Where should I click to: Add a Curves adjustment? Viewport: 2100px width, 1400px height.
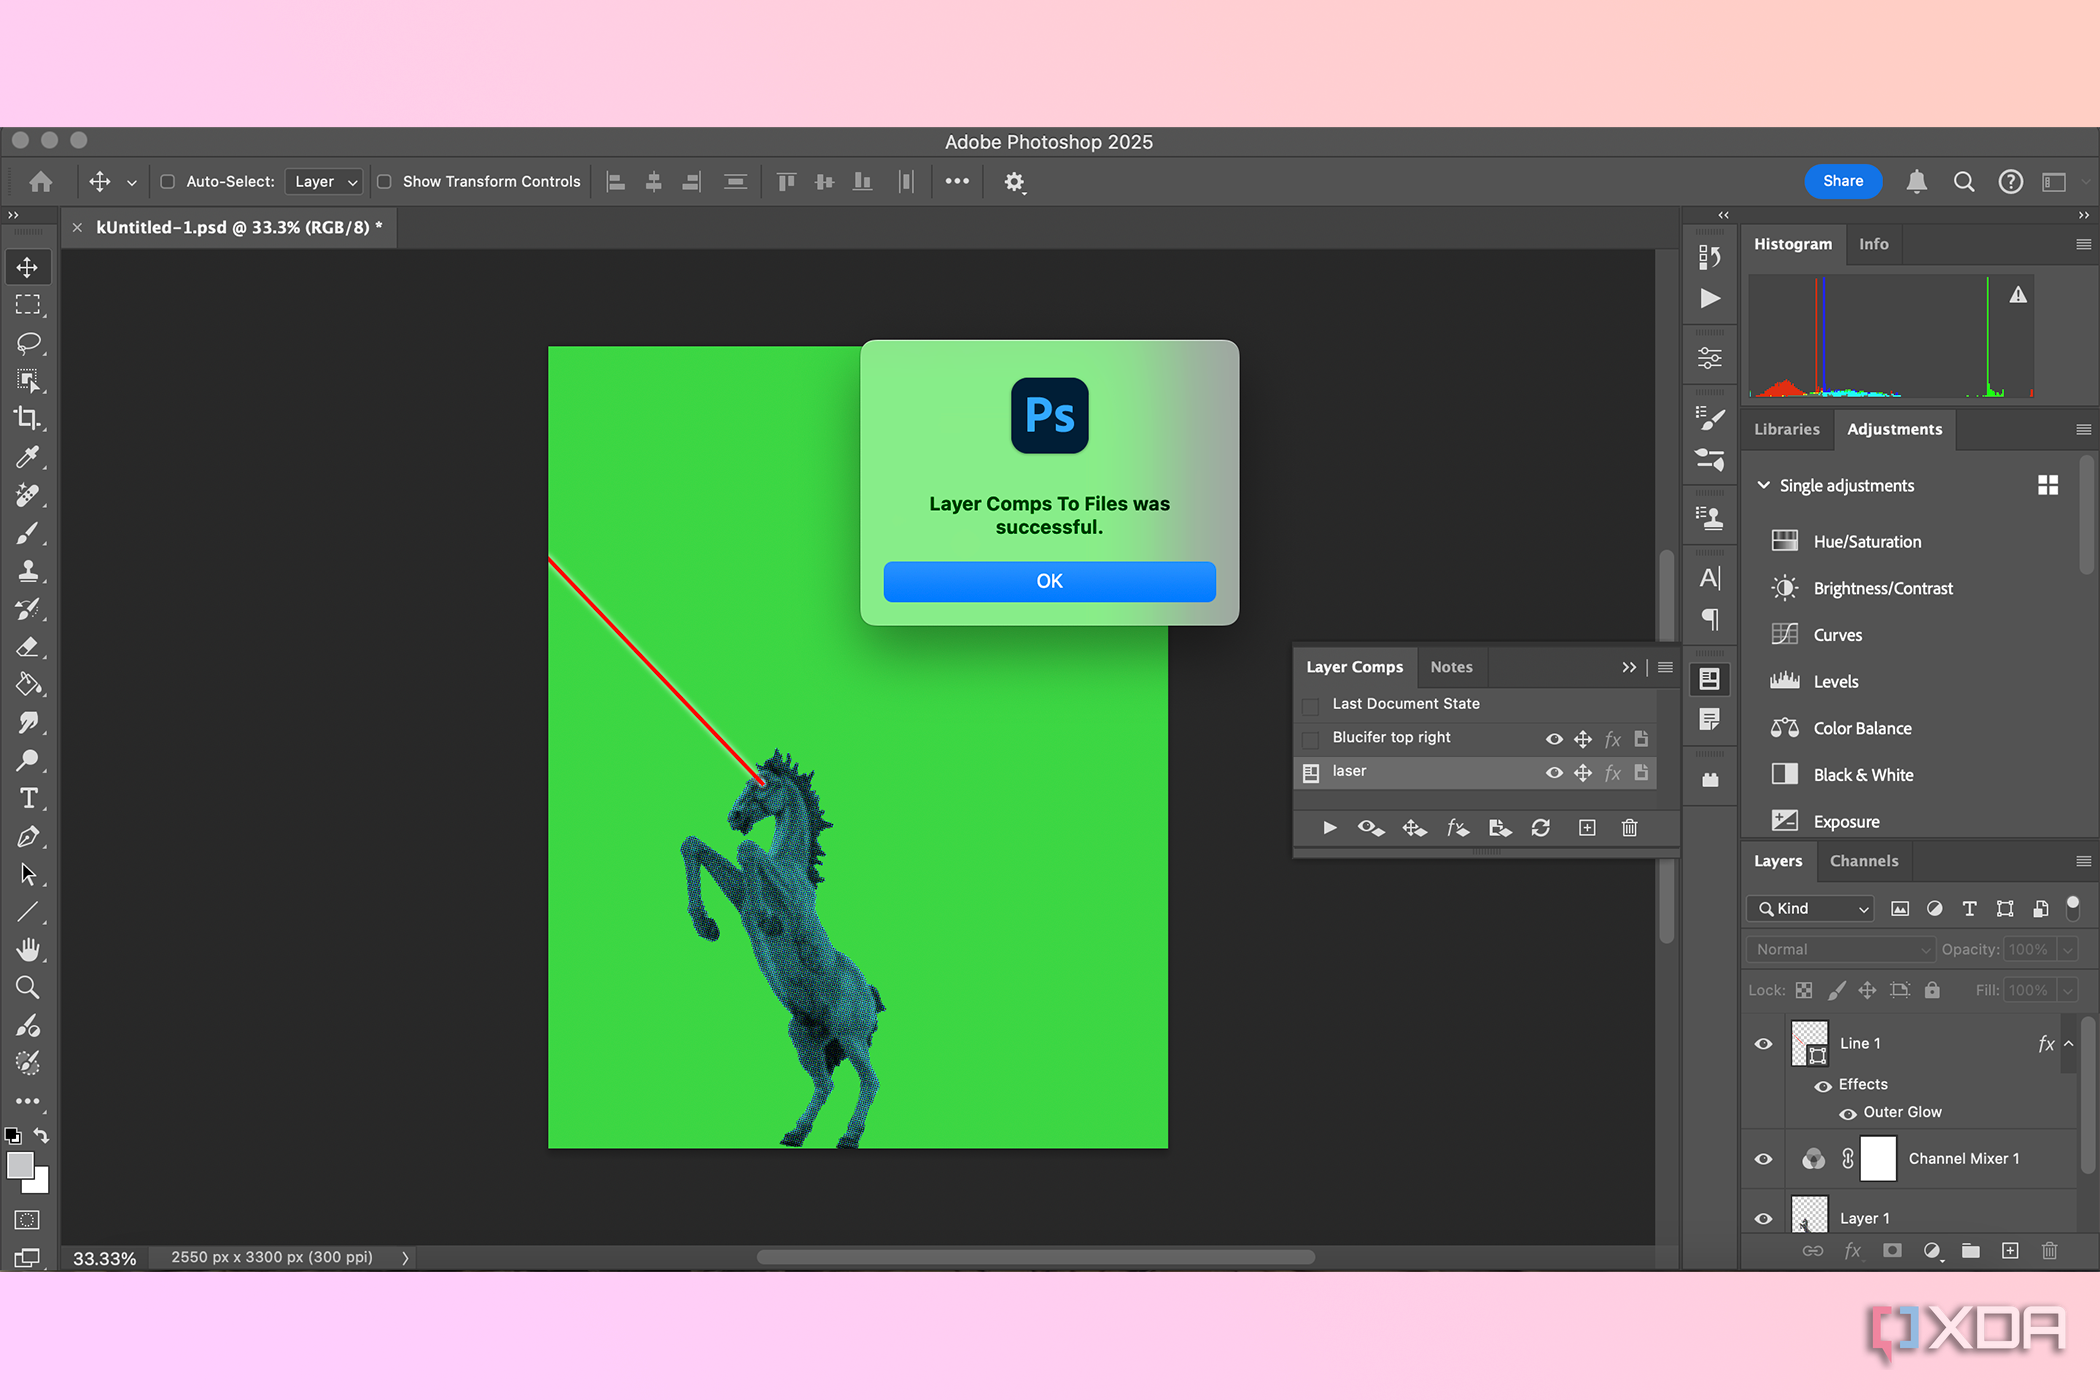[1838, 635]
